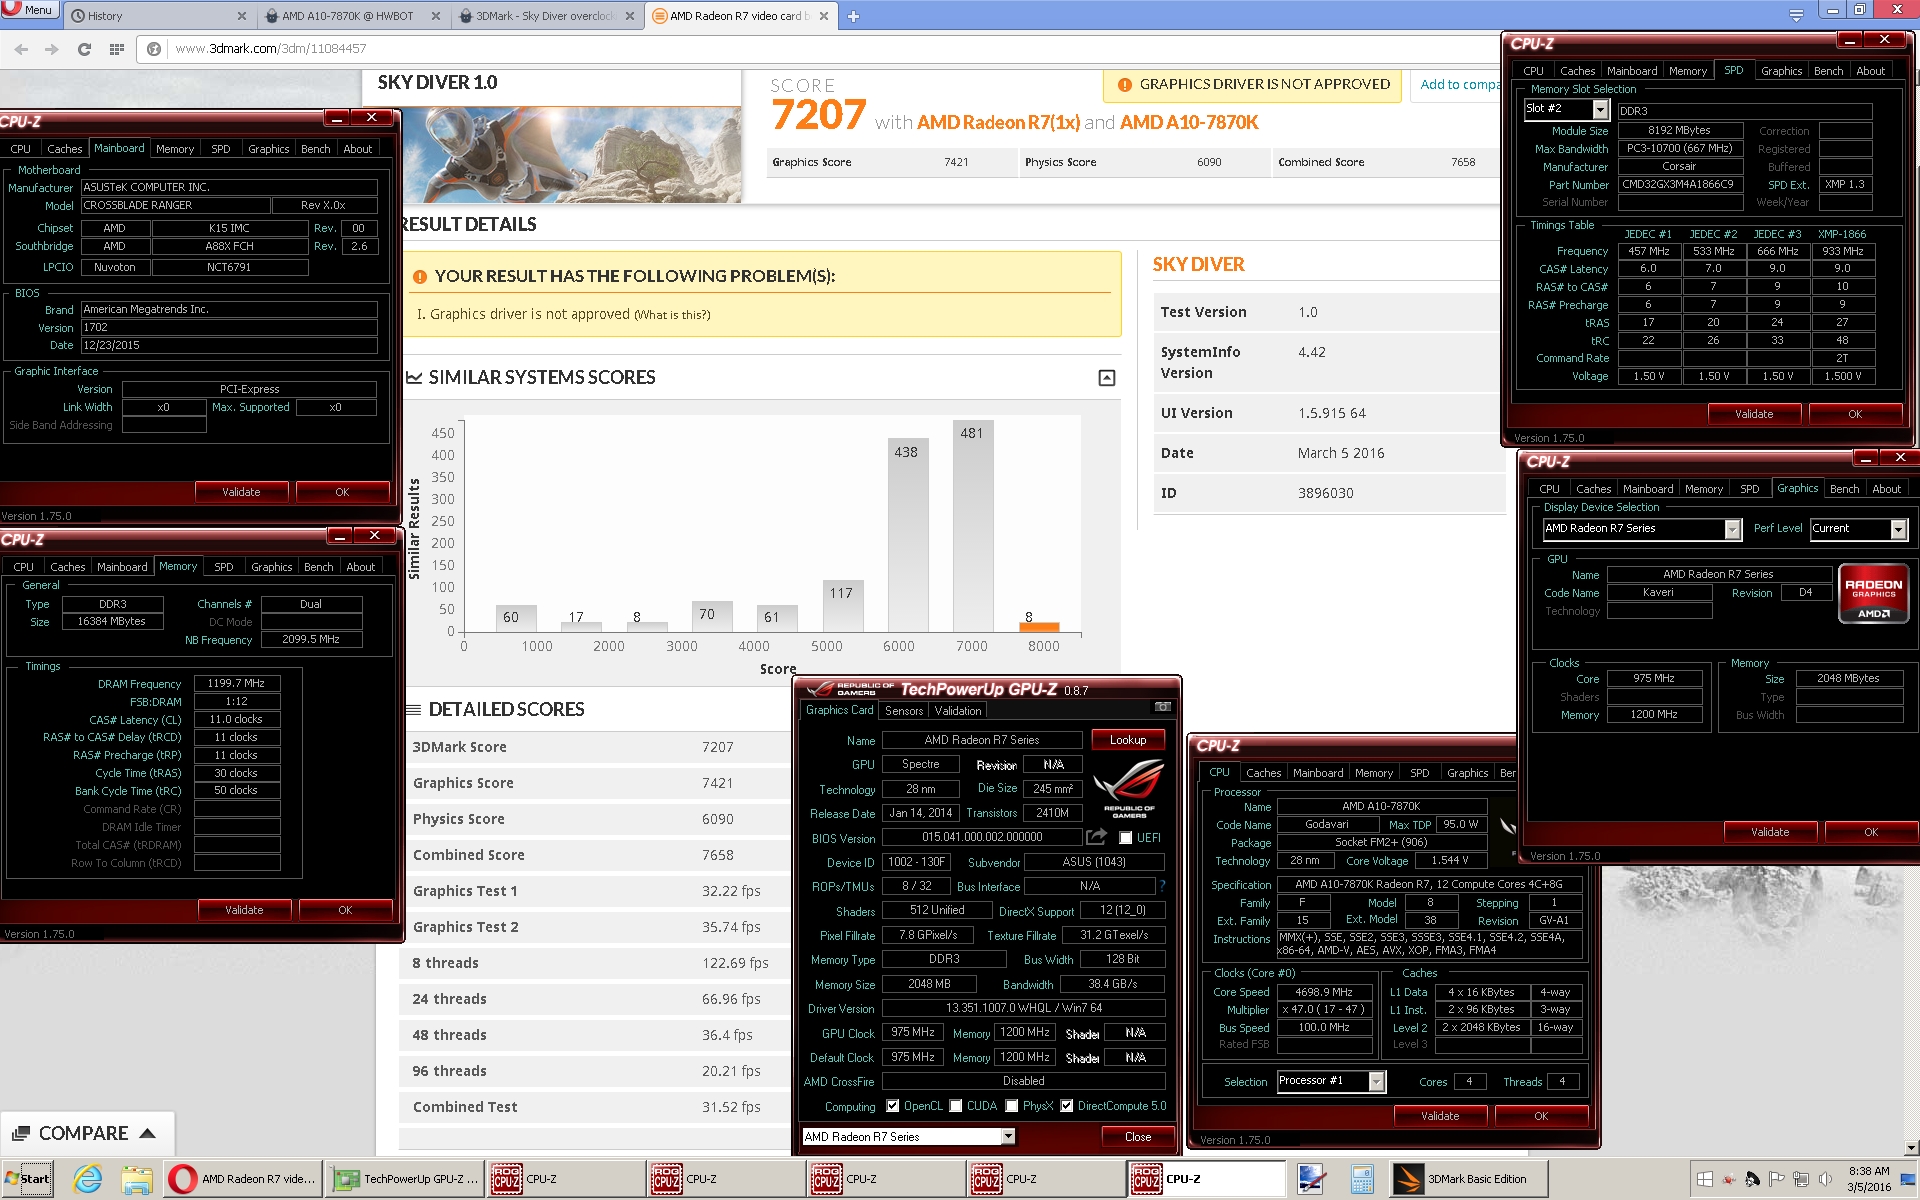Open the Memory Slot #2 dropdown in CPU-Z SPD
Image resolution: width=1920 pixels, height=1200 pixels.
tap(1600, 109)
